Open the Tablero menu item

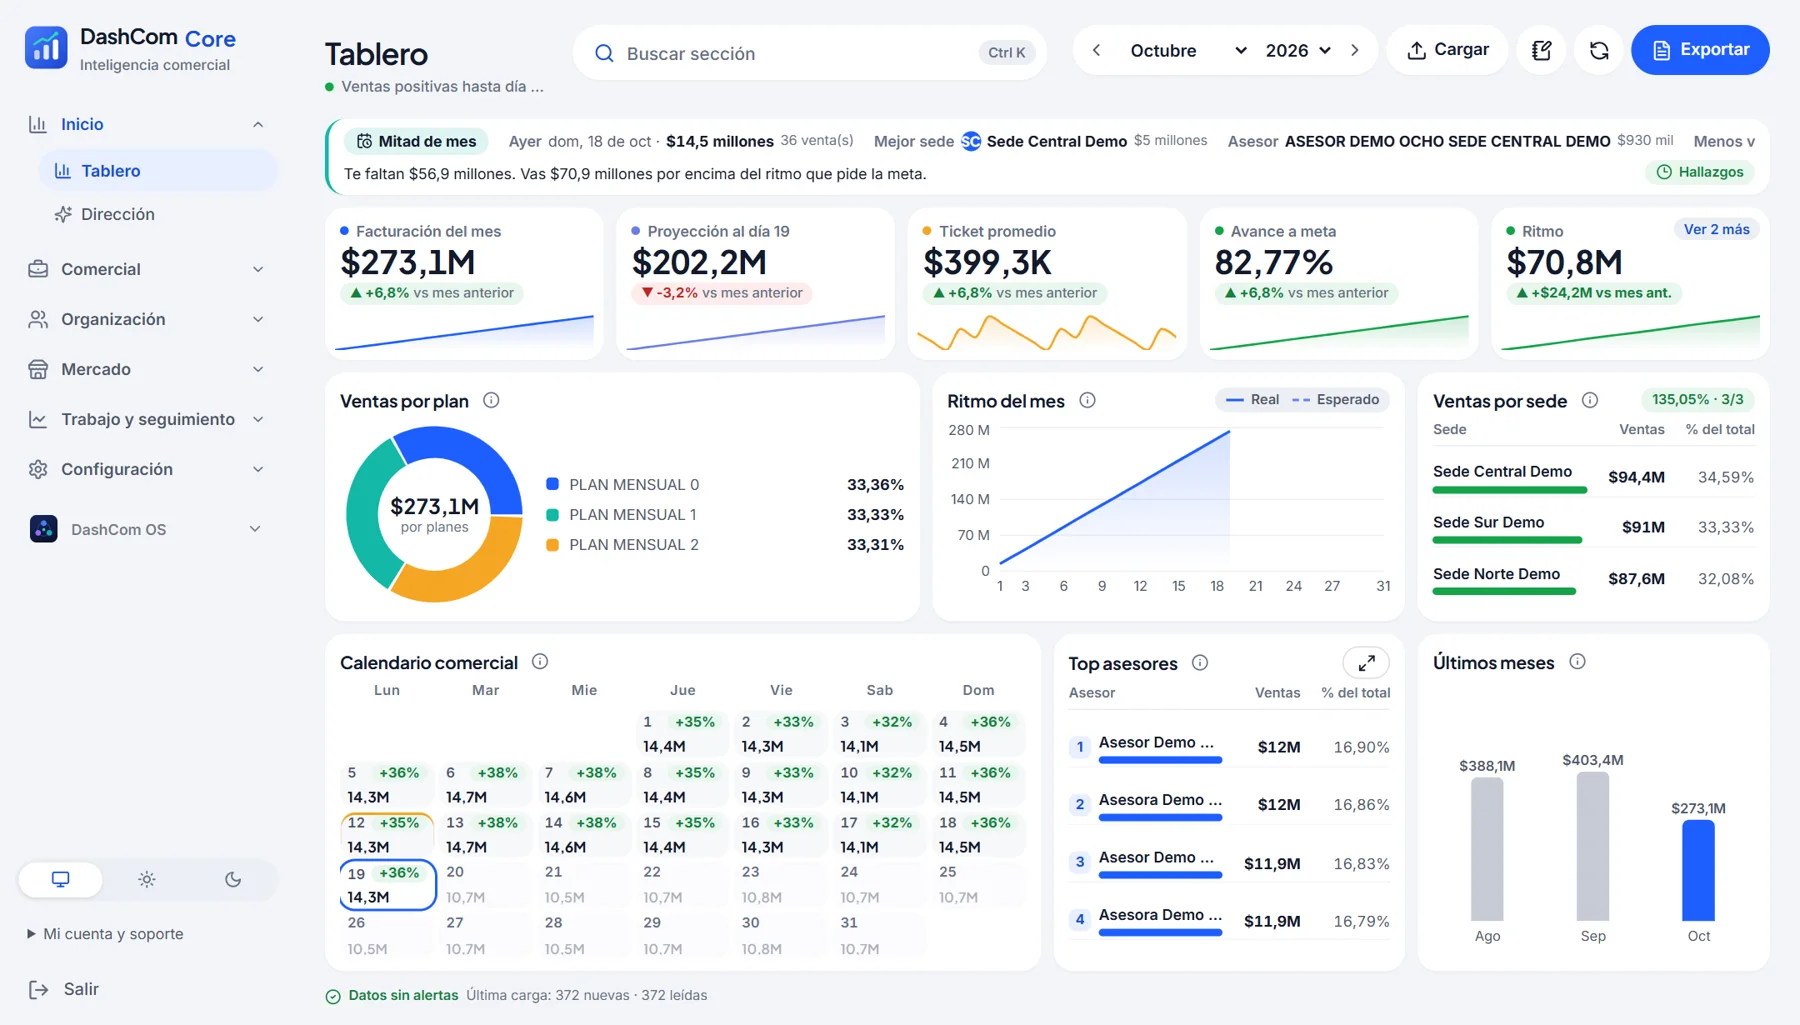click(158, 171)
